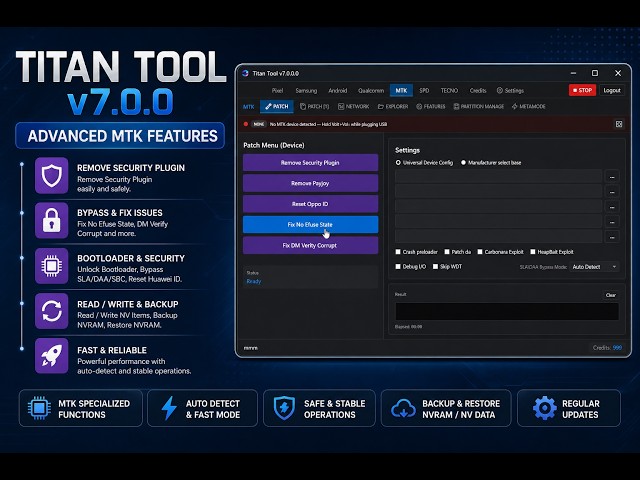Select Universal Device Config radio button
The width and height of the screenshot is (640, 480).
pos(398,162)
